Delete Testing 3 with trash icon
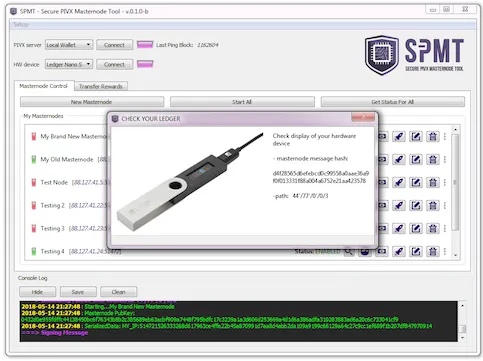The image size is (483, 361). pos(433,228)
